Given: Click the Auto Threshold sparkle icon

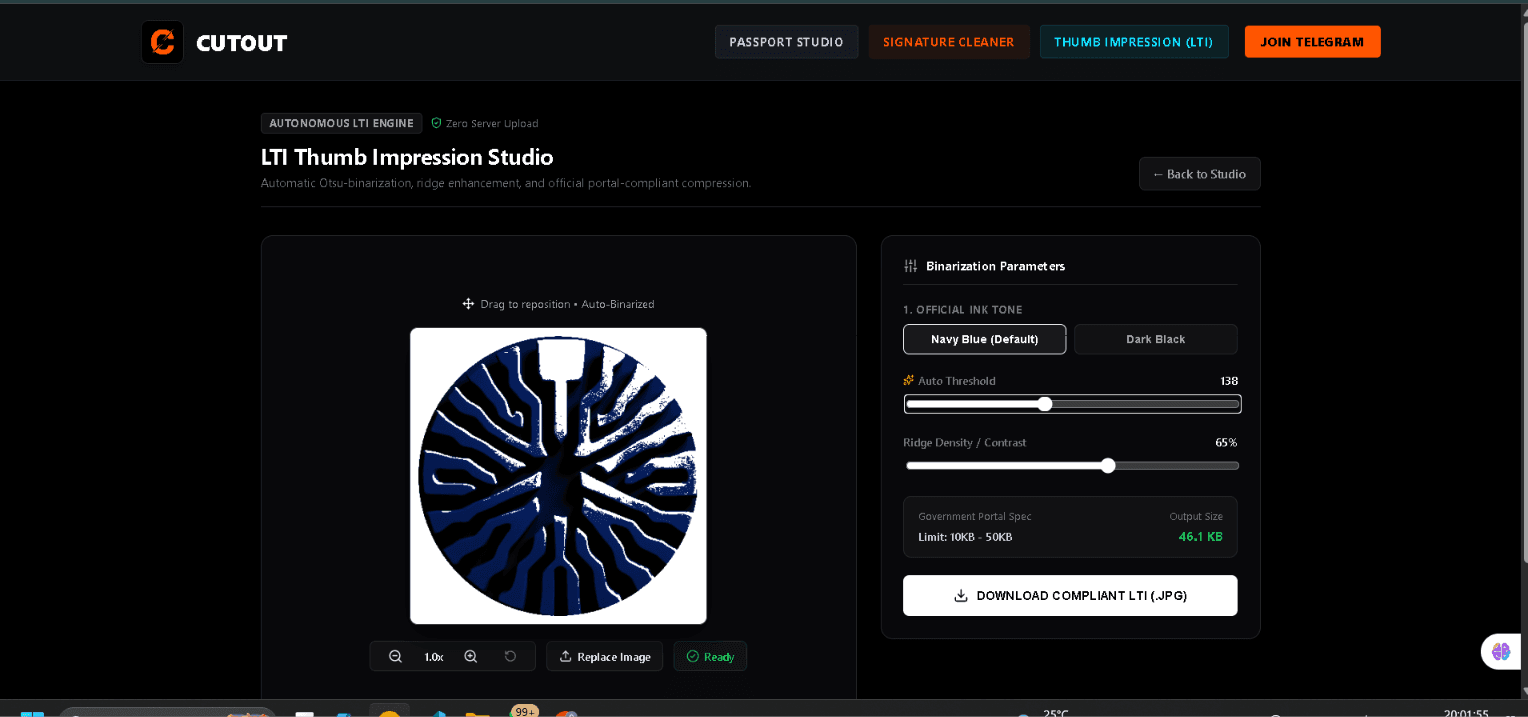Looking at the screenshot, I should pos(909,380).
